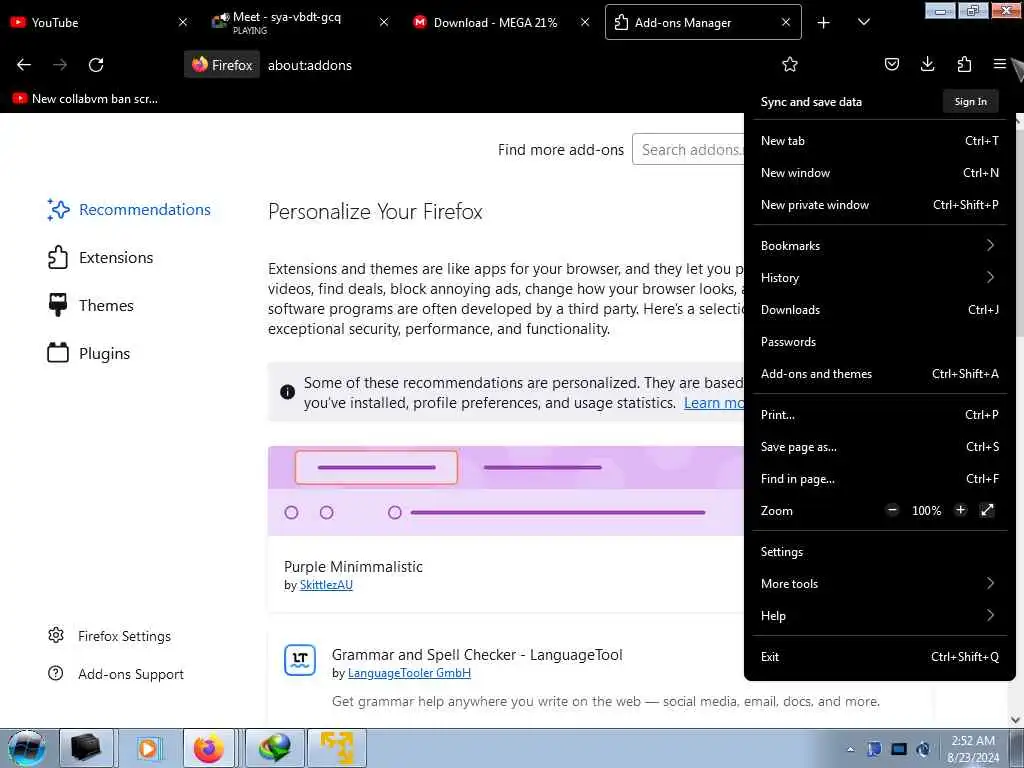Zoom out with the minus button
Viewport: 1024px width, 768px height.
click(x=892, y=510)
